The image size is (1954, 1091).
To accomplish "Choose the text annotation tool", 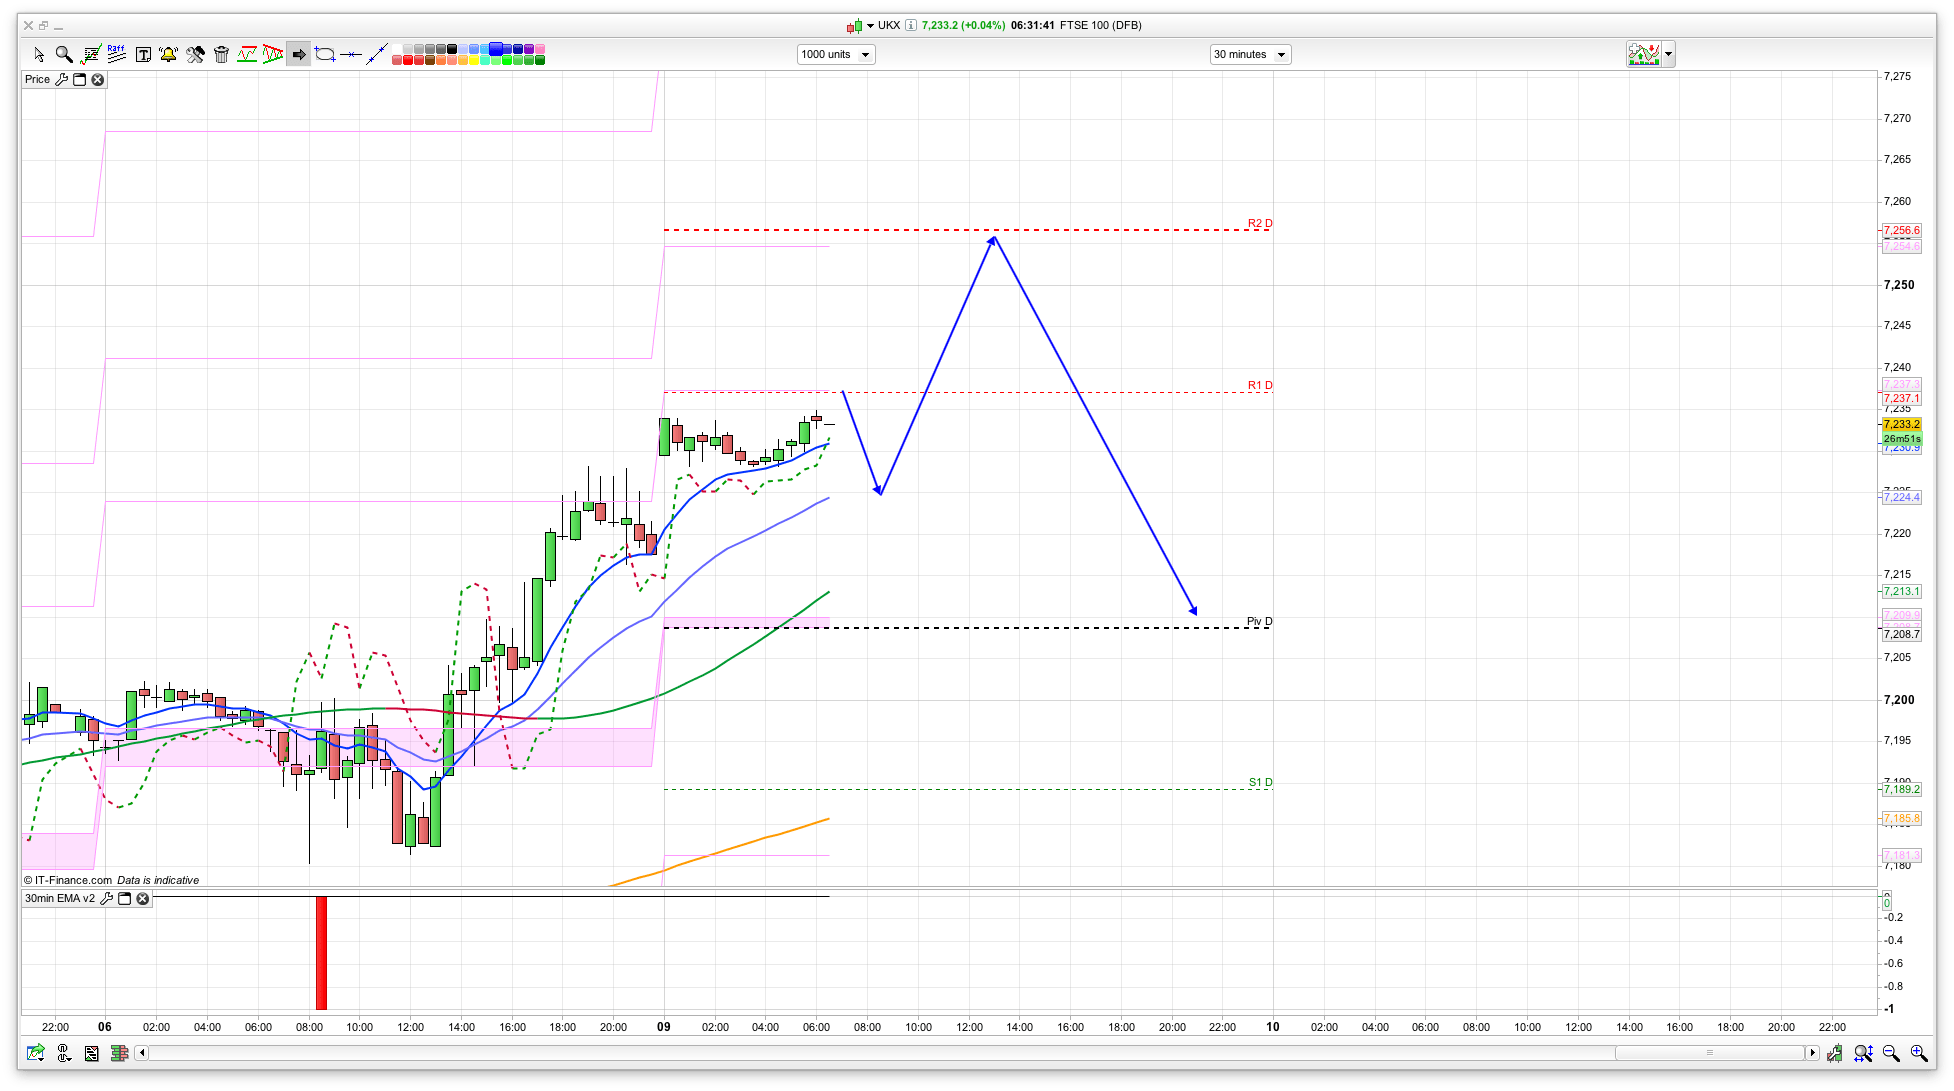I will coord(143,55).
